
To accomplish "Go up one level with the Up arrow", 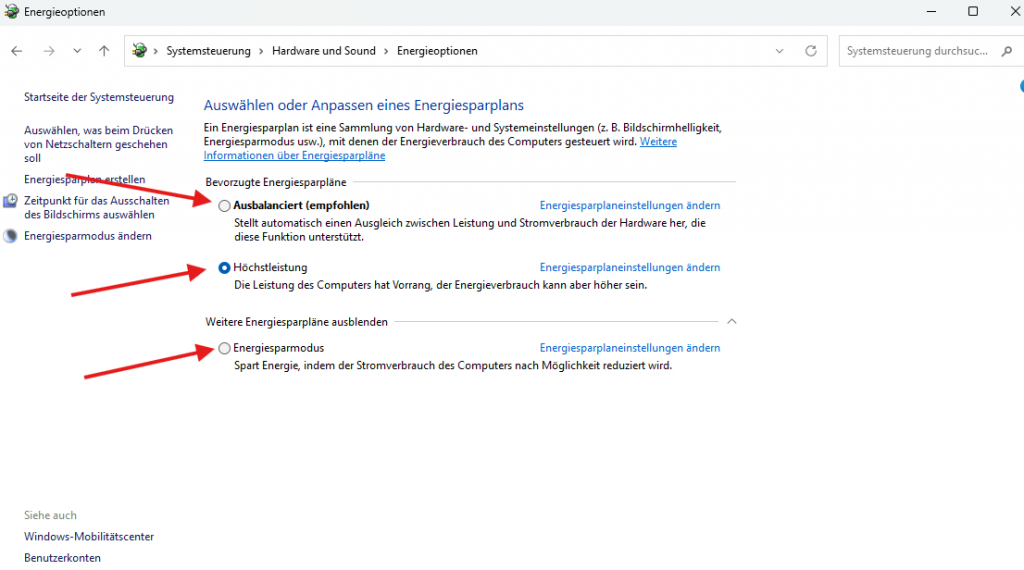I will [104, 51].
